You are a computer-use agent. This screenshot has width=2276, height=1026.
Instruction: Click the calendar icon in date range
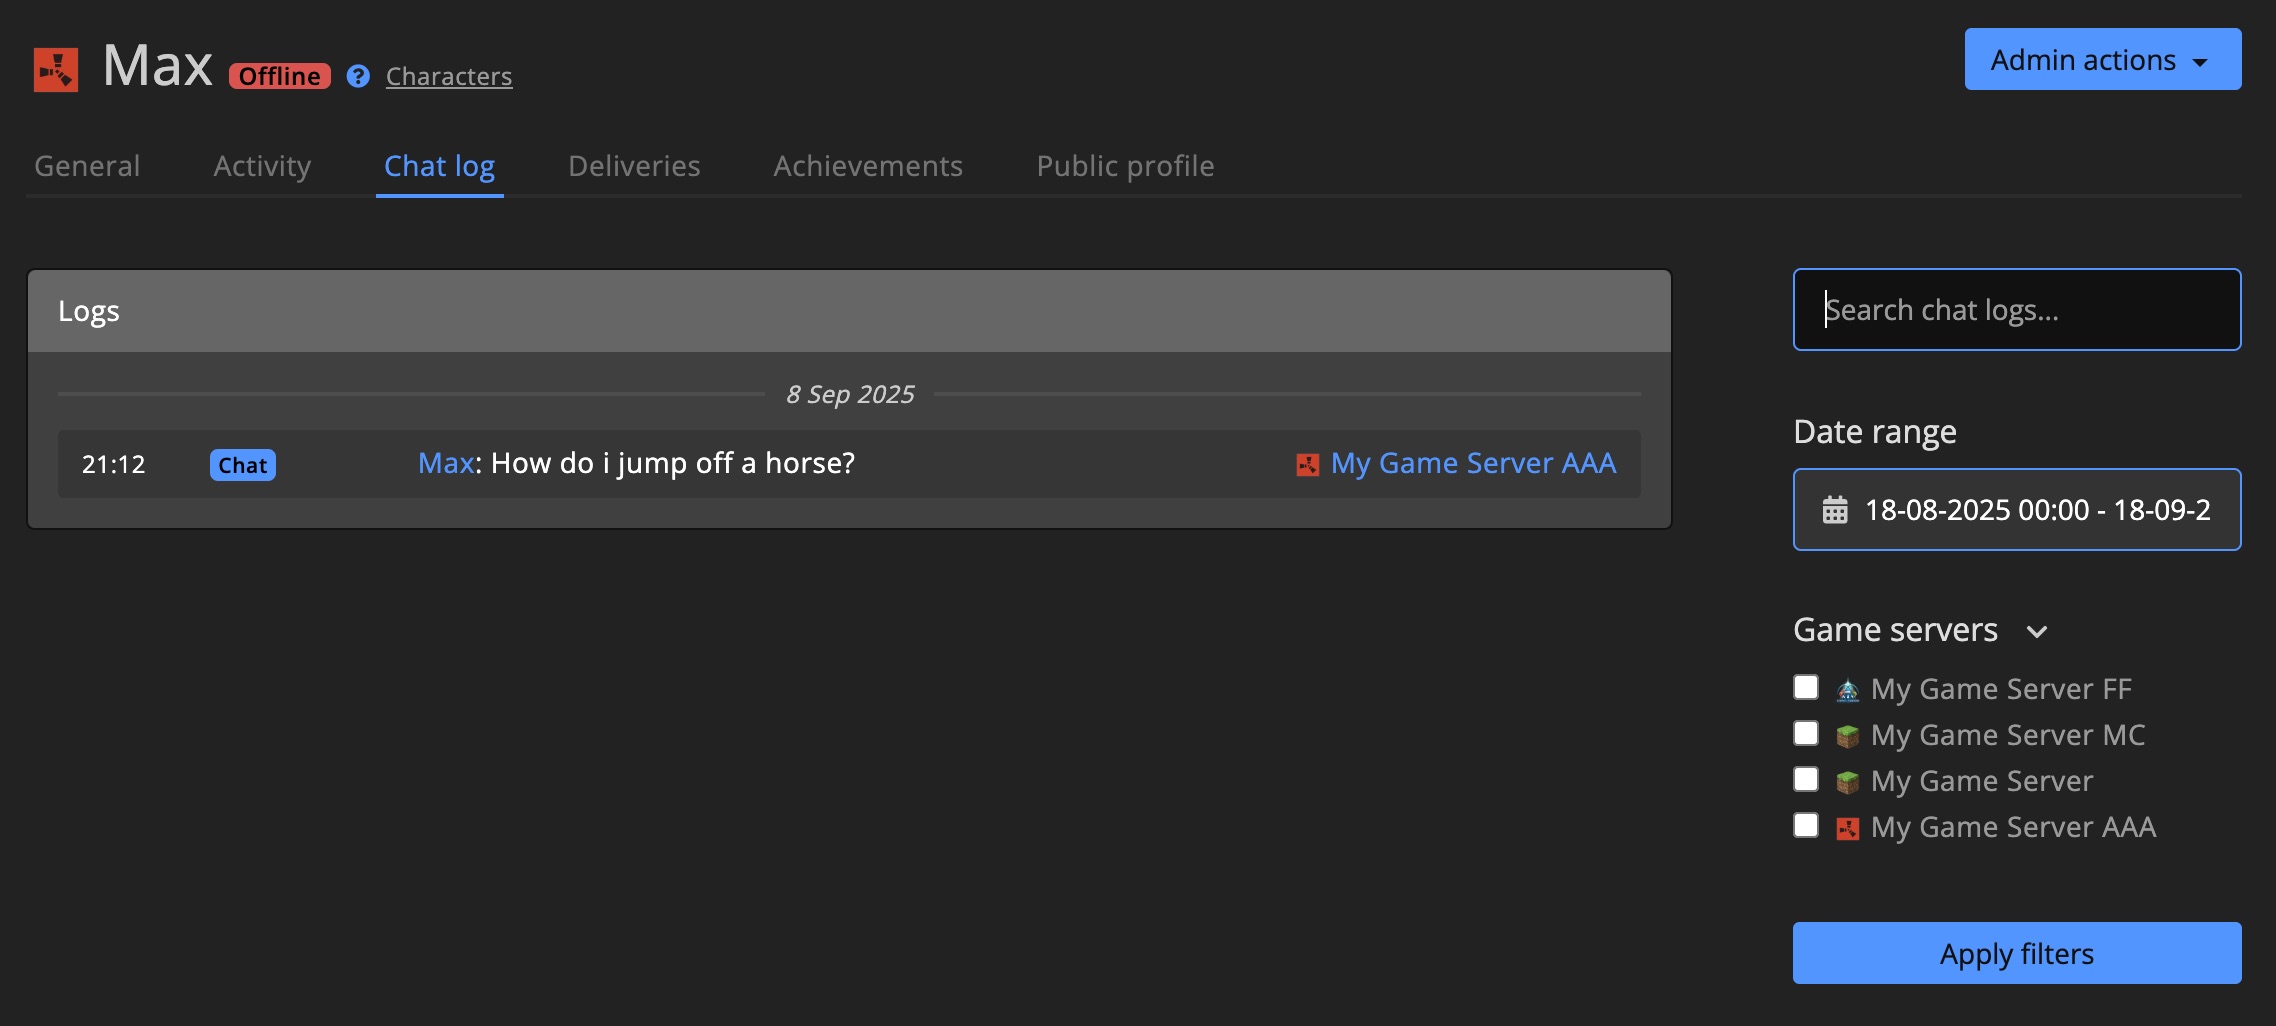coord(1835,510)
